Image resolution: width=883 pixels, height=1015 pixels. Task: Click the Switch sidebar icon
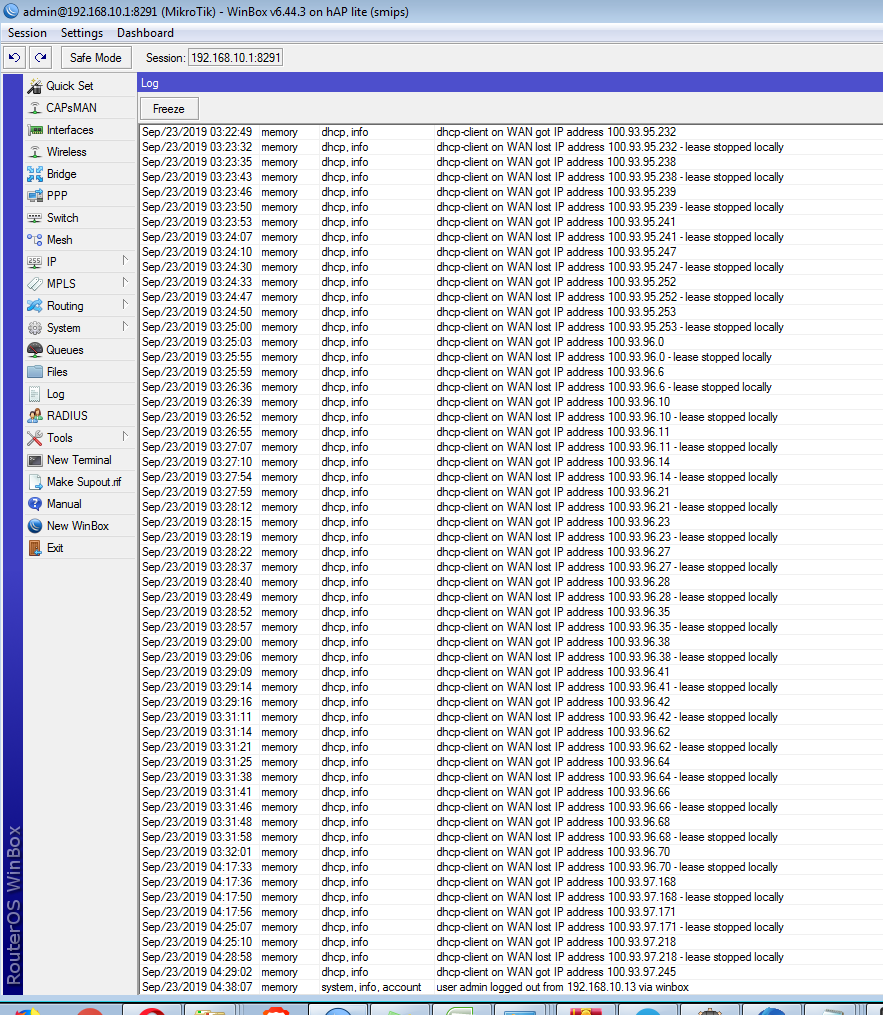click(x=35, y=218)
